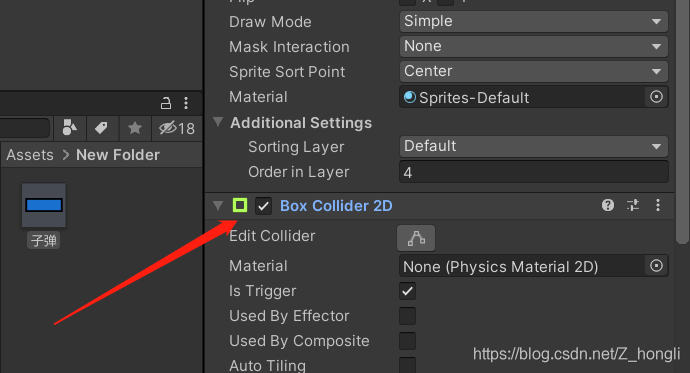The width and height of the screenshot is (690, 373).
Task: Click the Sorting Layer label
Action: (296, 147)
